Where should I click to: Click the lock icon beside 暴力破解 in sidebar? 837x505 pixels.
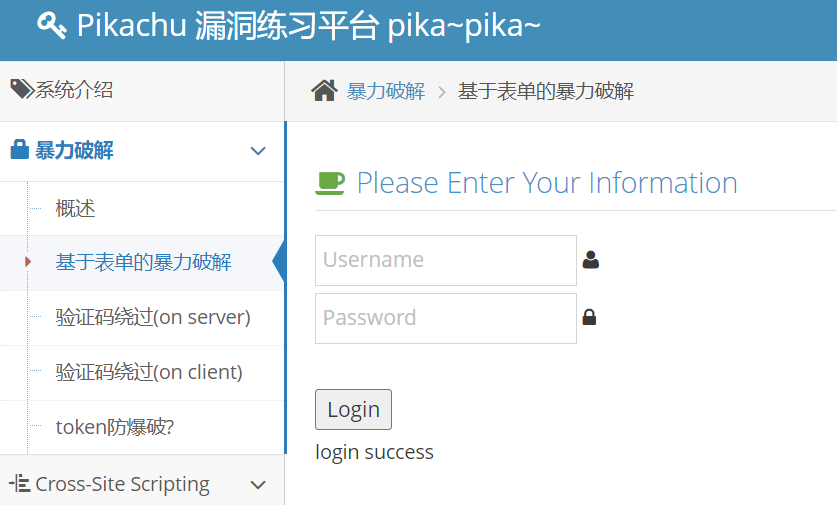tap(19, 151)
